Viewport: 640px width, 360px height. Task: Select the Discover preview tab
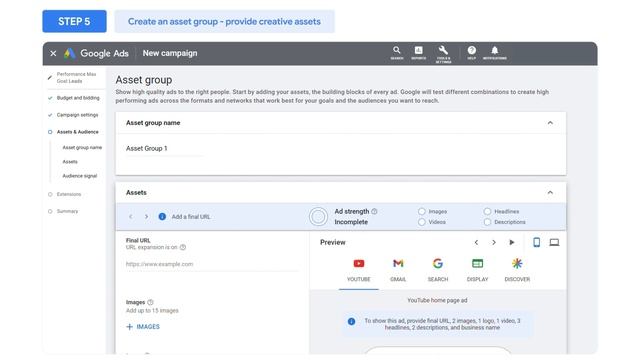coord(517,271)
